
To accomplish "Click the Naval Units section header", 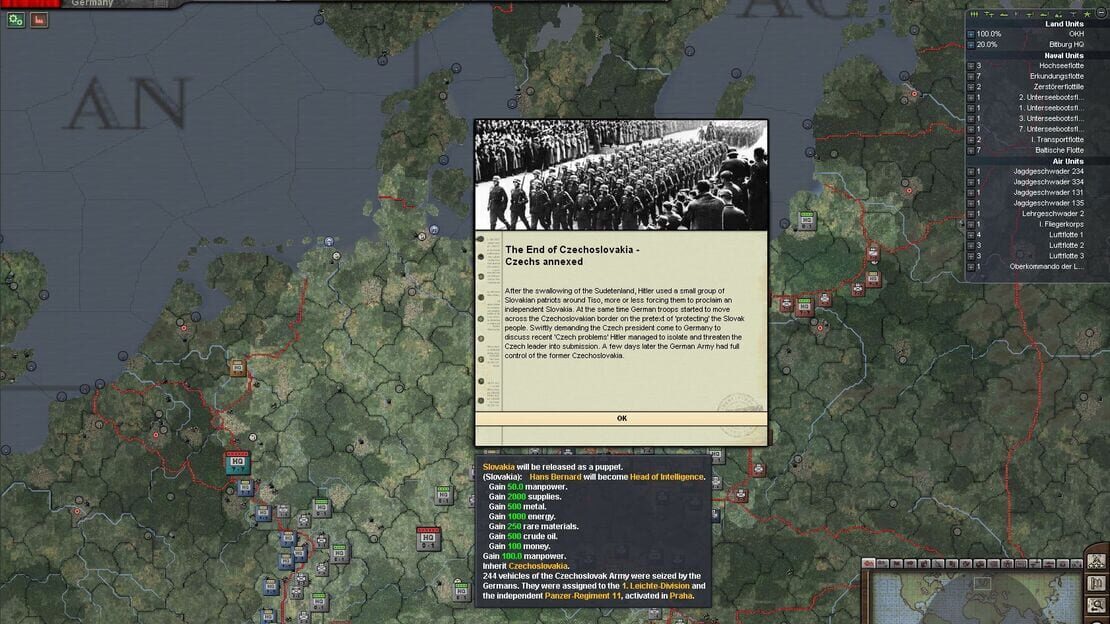I will 1063,55.
